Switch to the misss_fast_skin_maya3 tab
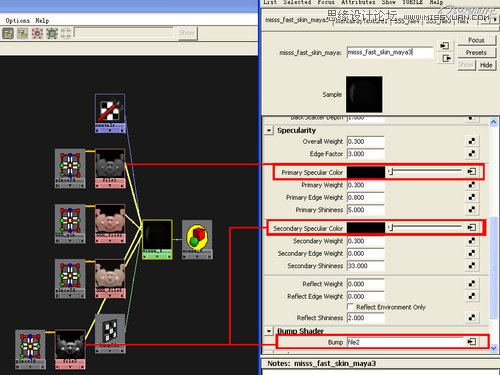Image resolution: width=500 pixels, height=375 pixels. coord(296,20)
